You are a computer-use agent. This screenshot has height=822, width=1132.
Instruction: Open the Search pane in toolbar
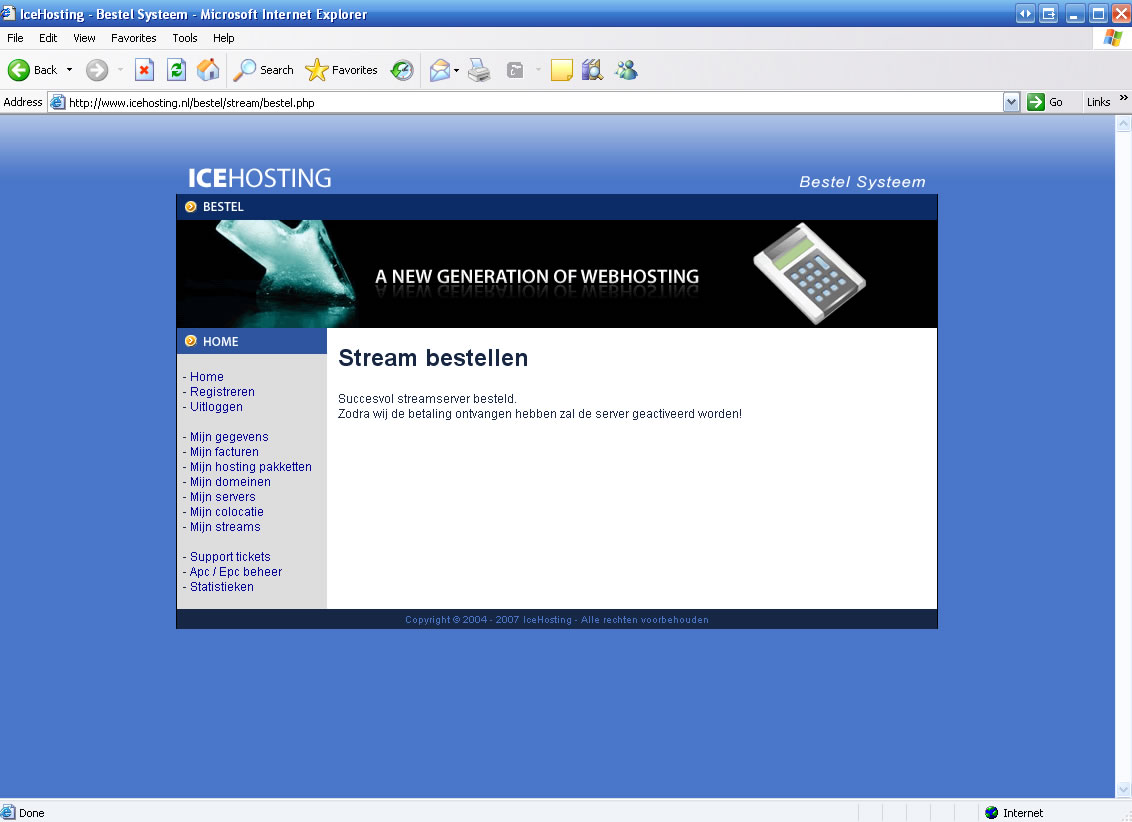click(x=264, y=70)
